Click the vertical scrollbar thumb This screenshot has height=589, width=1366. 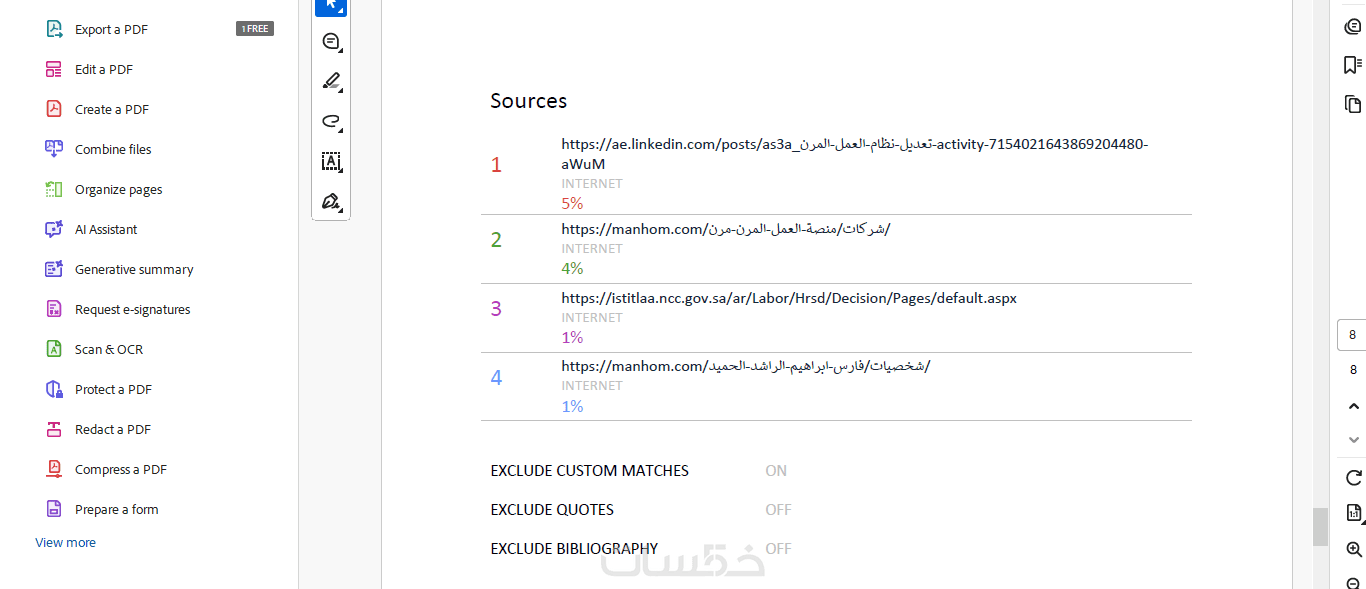1321,526
